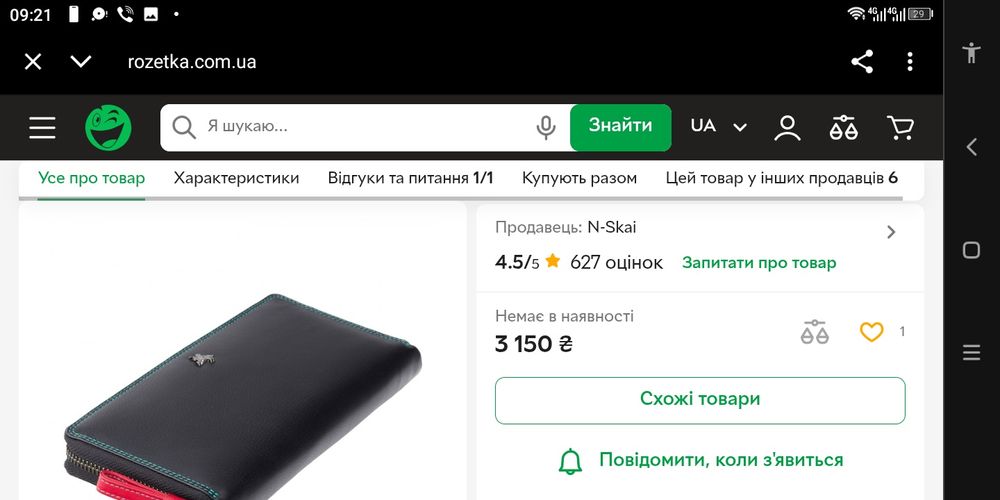The image size is (1000, 500).
Task: Share the page via browser share icon
Action: [862, 62]
